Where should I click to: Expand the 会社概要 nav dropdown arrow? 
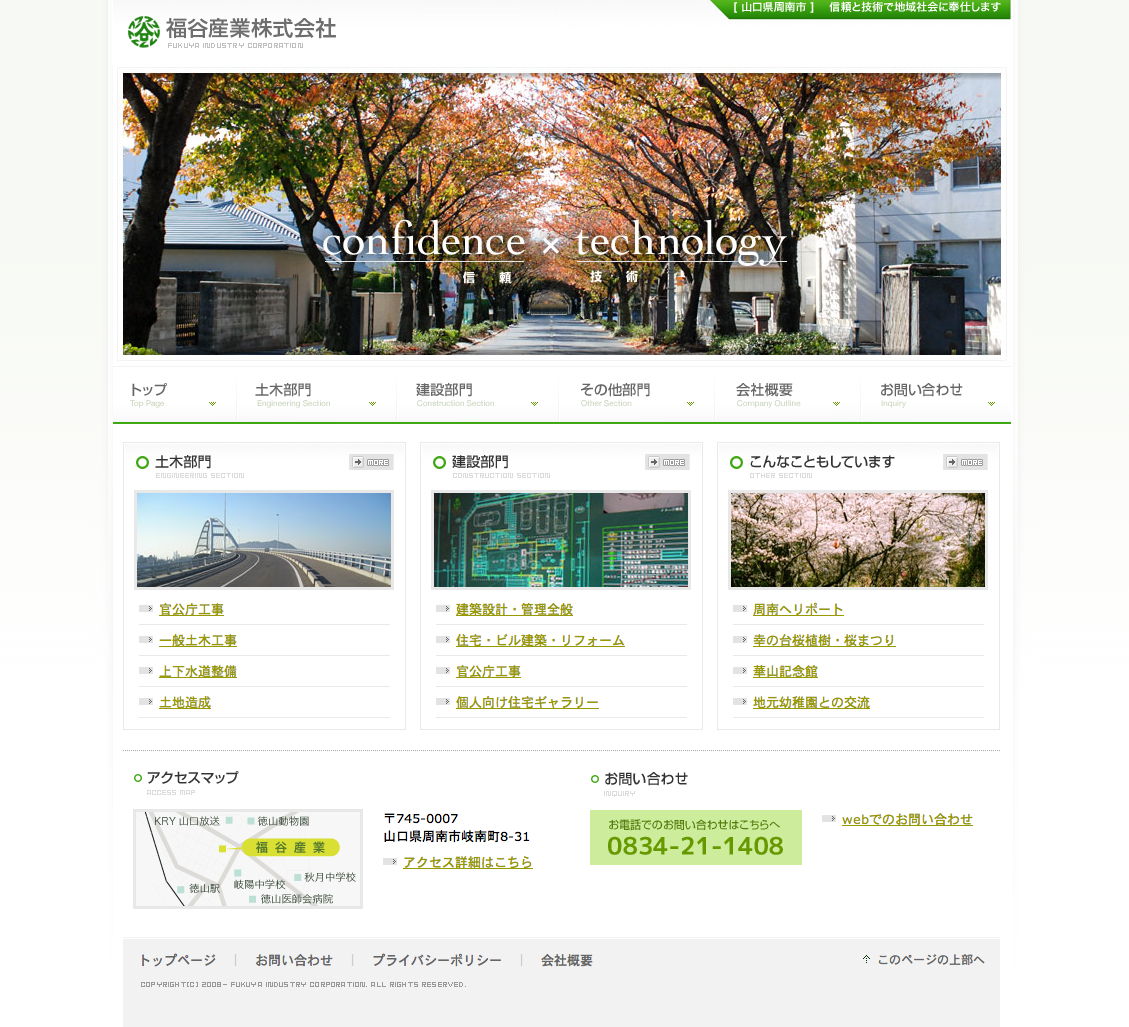pyautogui.click(x=837, y=404)
